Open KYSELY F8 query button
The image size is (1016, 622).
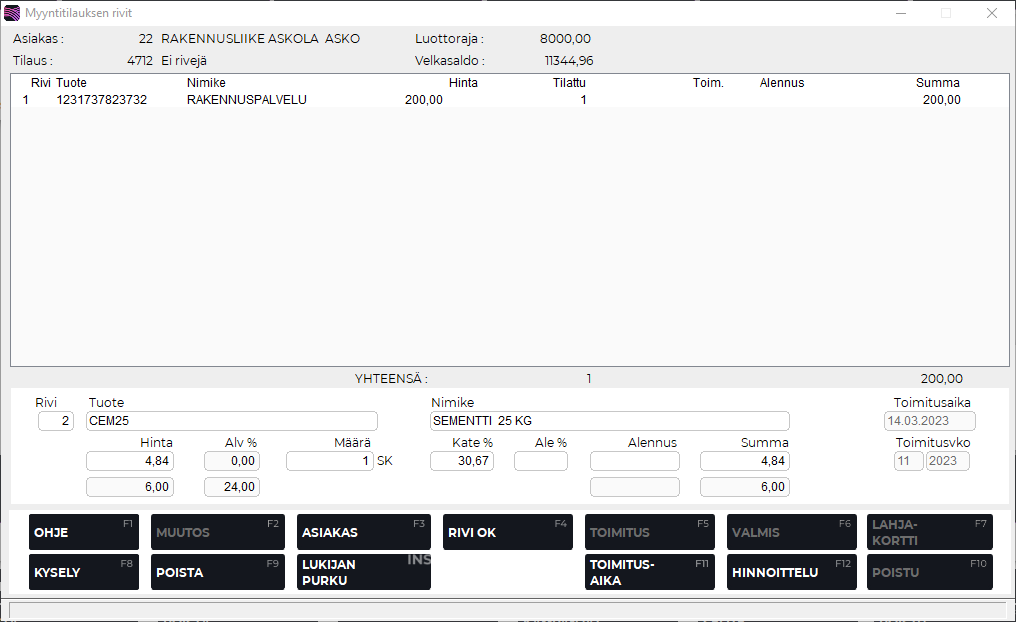[x=82, y=572]
